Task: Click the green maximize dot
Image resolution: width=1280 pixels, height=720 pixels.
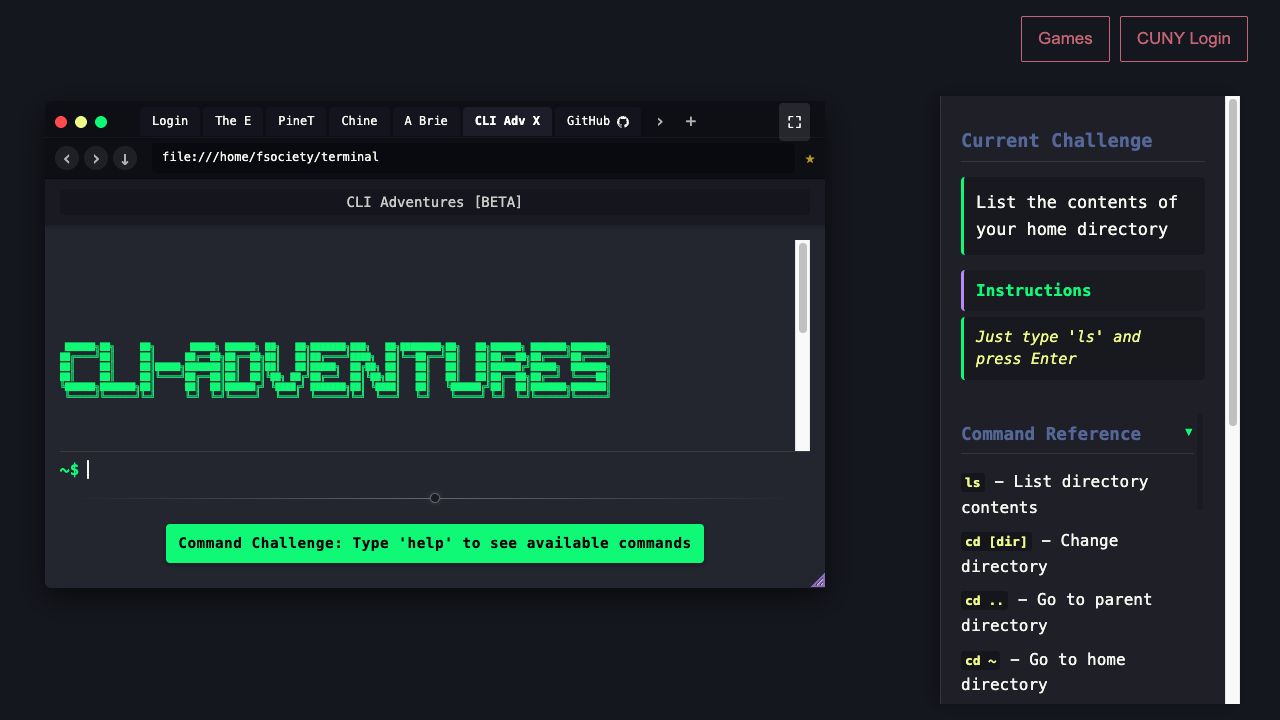Action: 101,122
